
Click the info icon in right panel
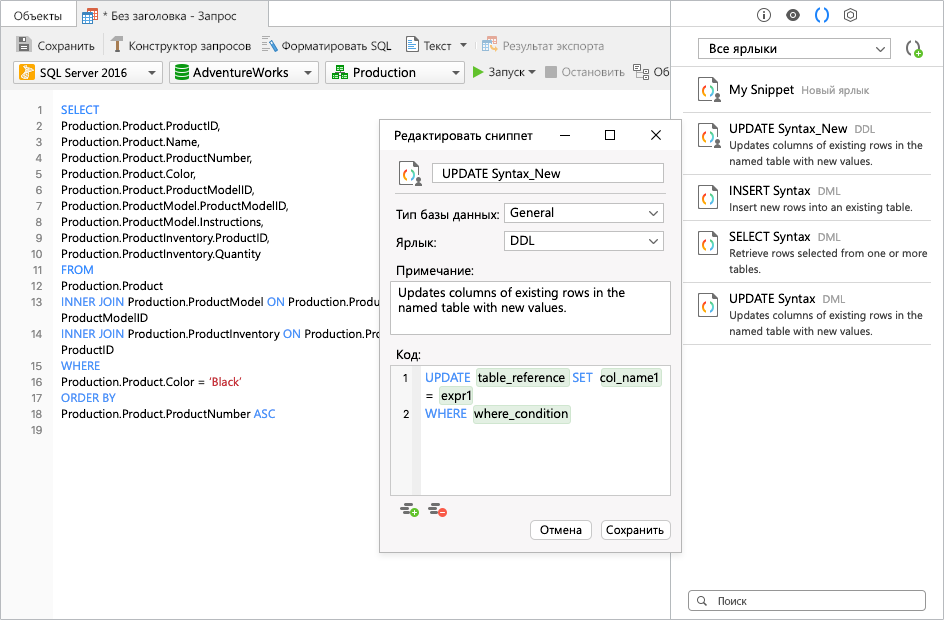coord(763,15)
